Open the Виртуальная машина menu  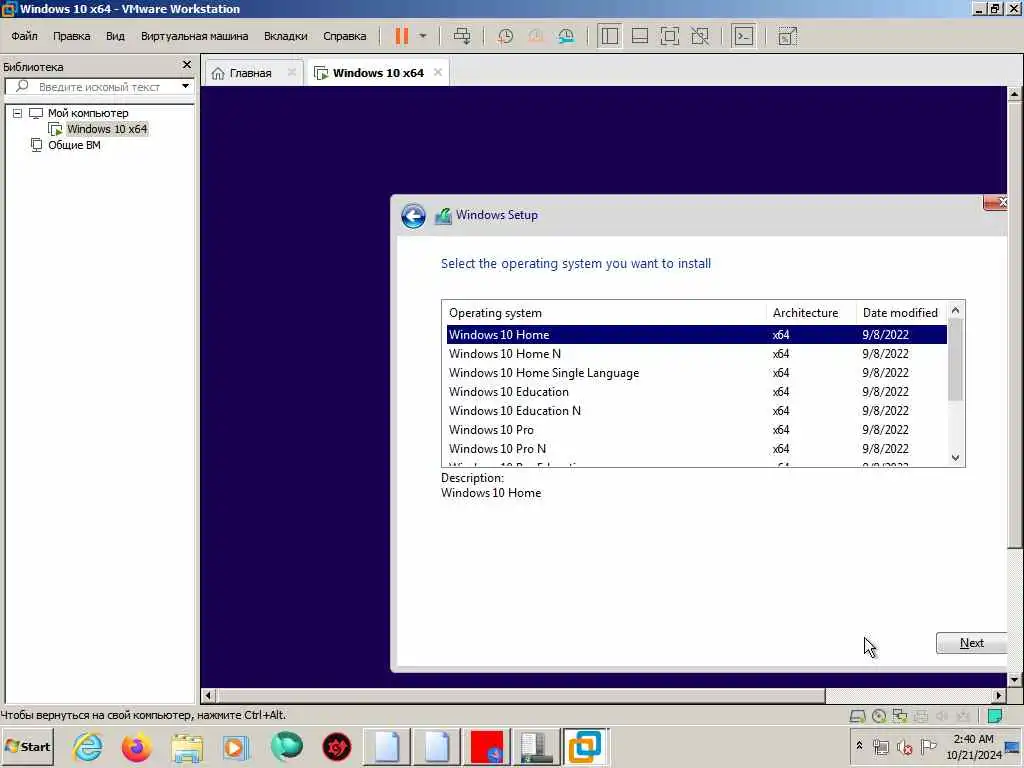tap(195, 36)
